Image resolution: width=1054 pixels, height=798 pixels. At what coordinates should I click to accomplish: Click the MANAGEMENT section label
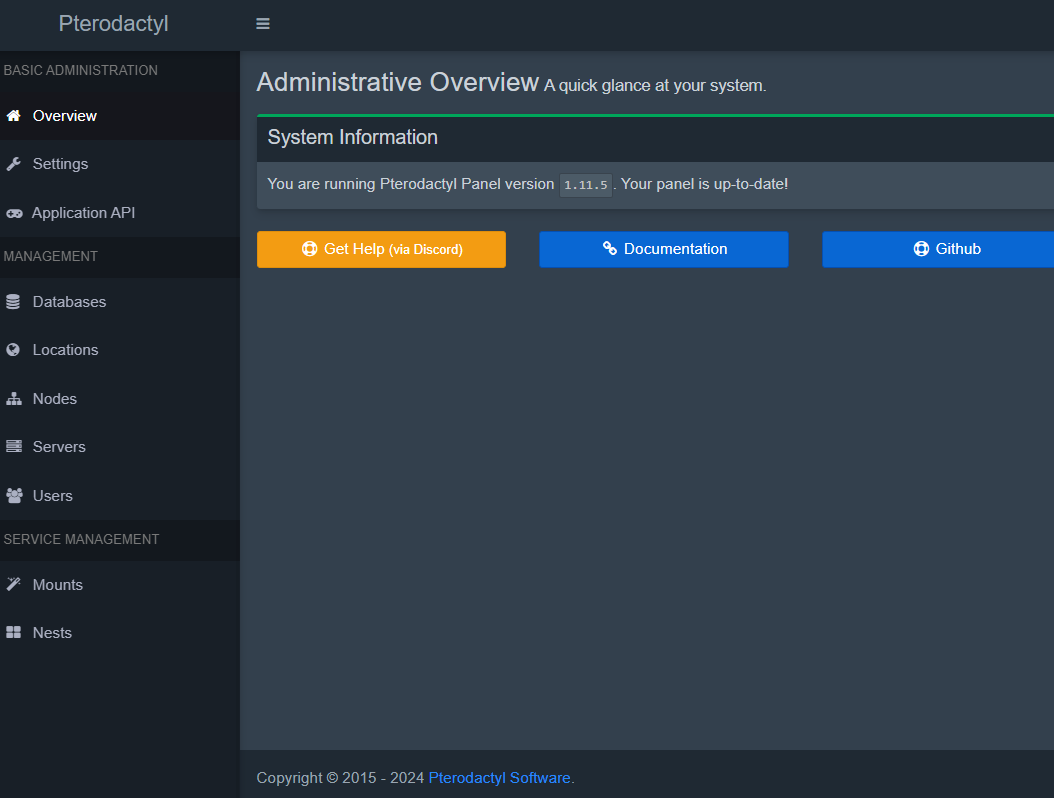tap(50, 257)
